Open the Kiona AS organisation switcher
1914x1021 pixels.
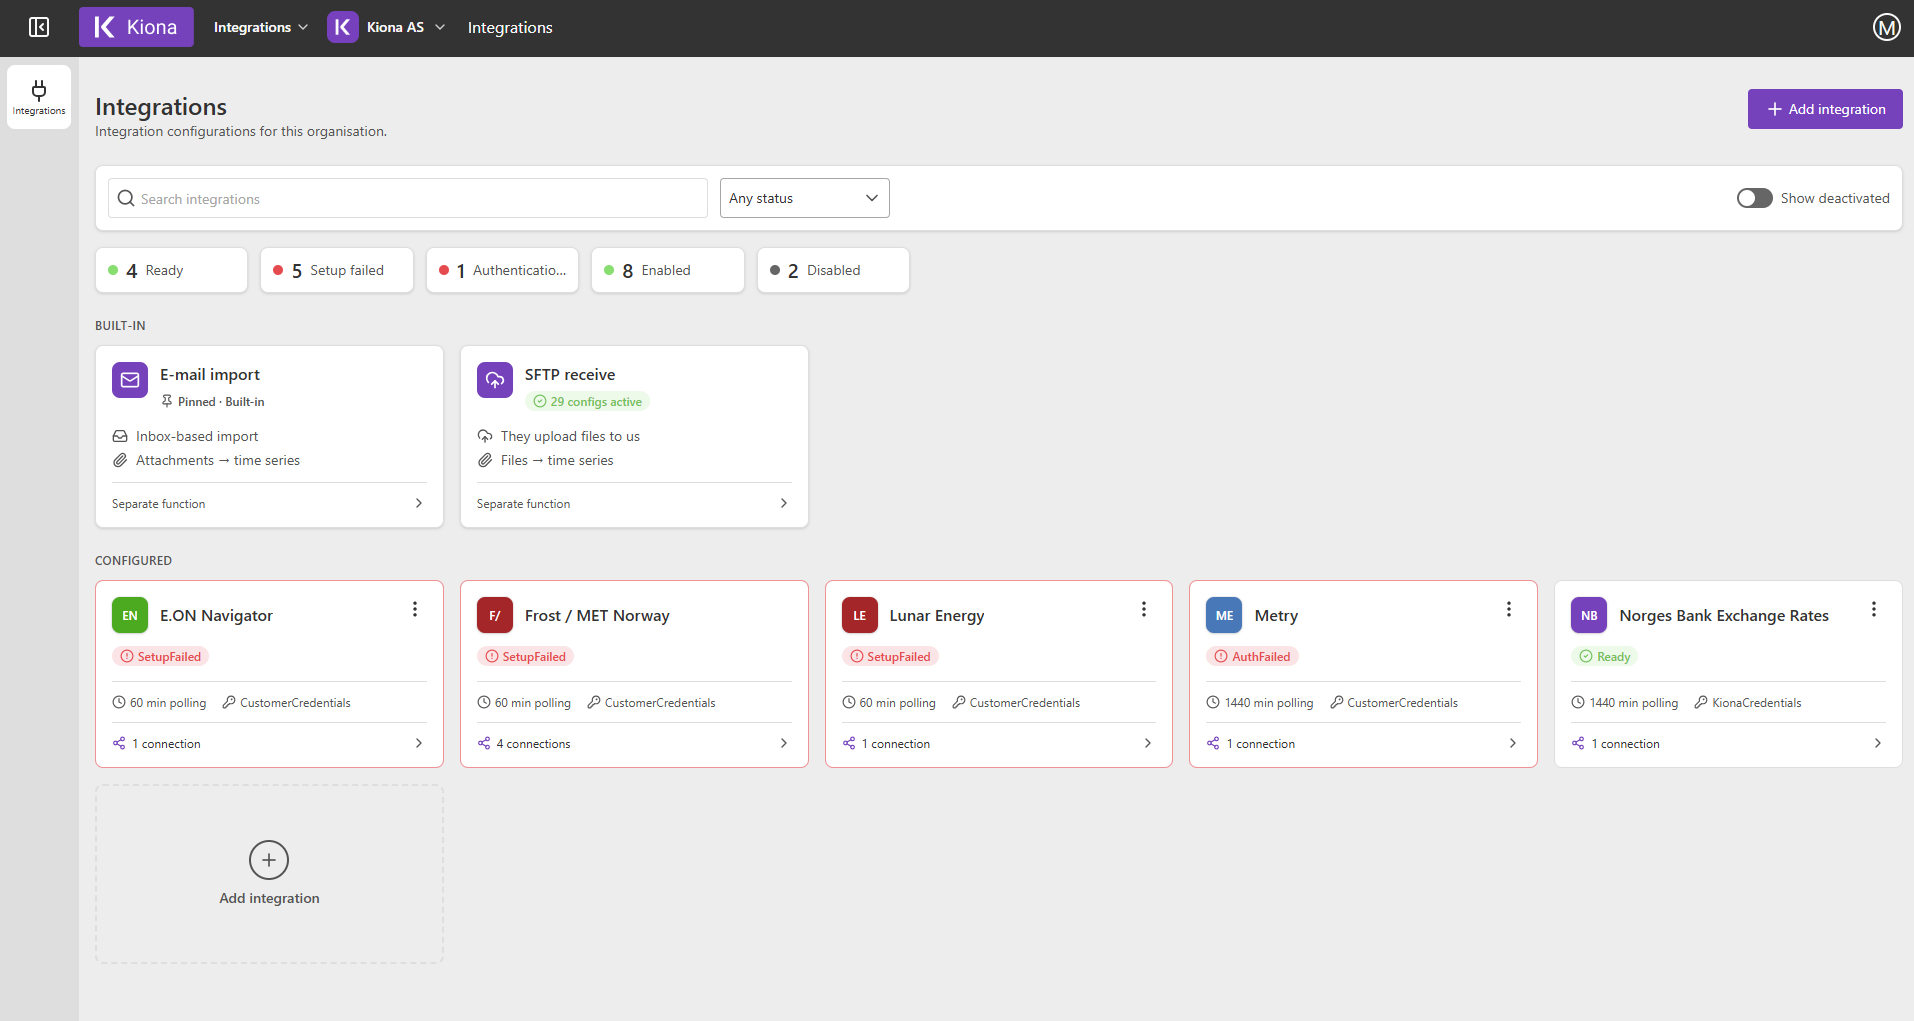(387, 27)
